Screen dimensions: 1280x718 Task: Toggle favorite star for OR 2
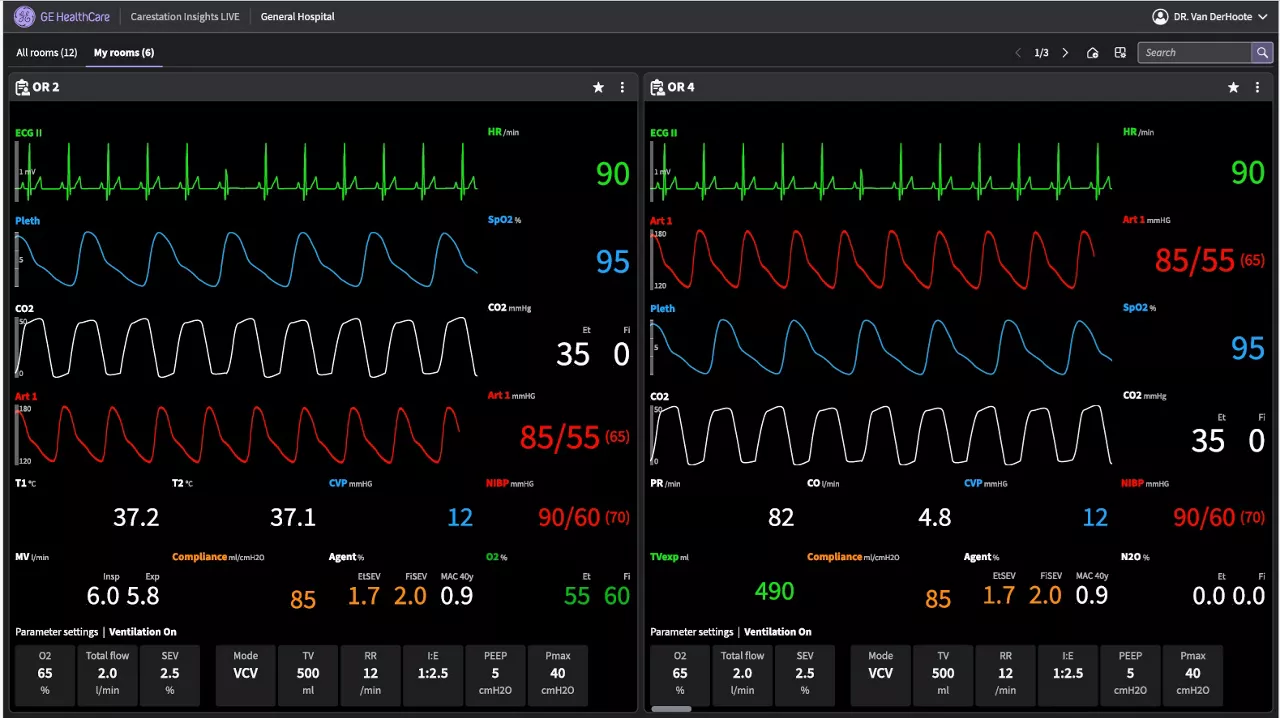click(598, 87)
